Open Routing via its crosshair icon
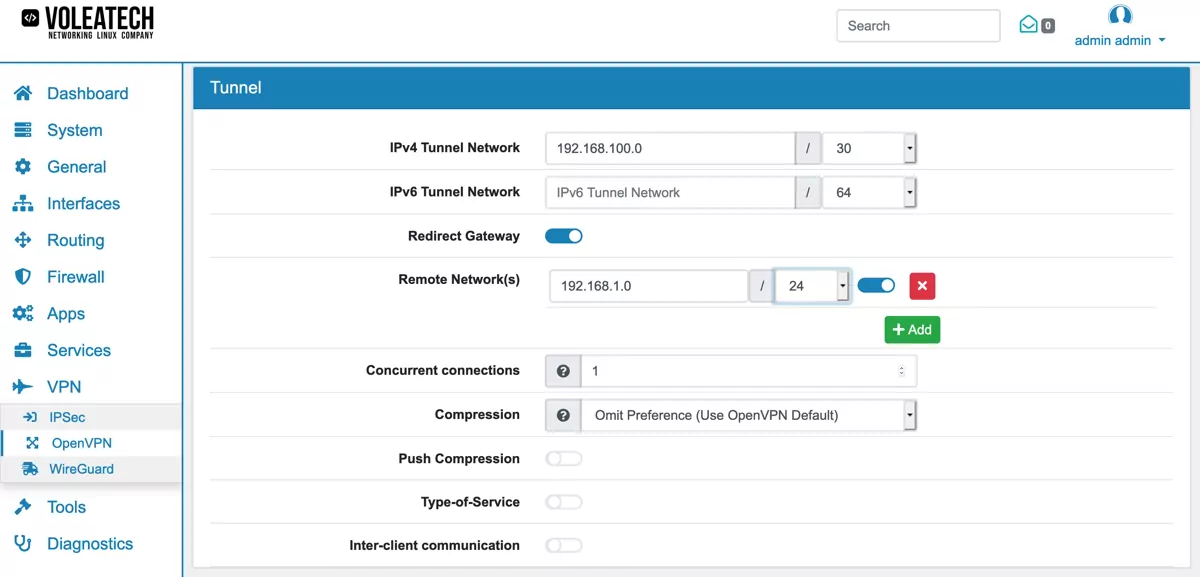This screenshot has height=577, width=1200. [x=22, y=240]
